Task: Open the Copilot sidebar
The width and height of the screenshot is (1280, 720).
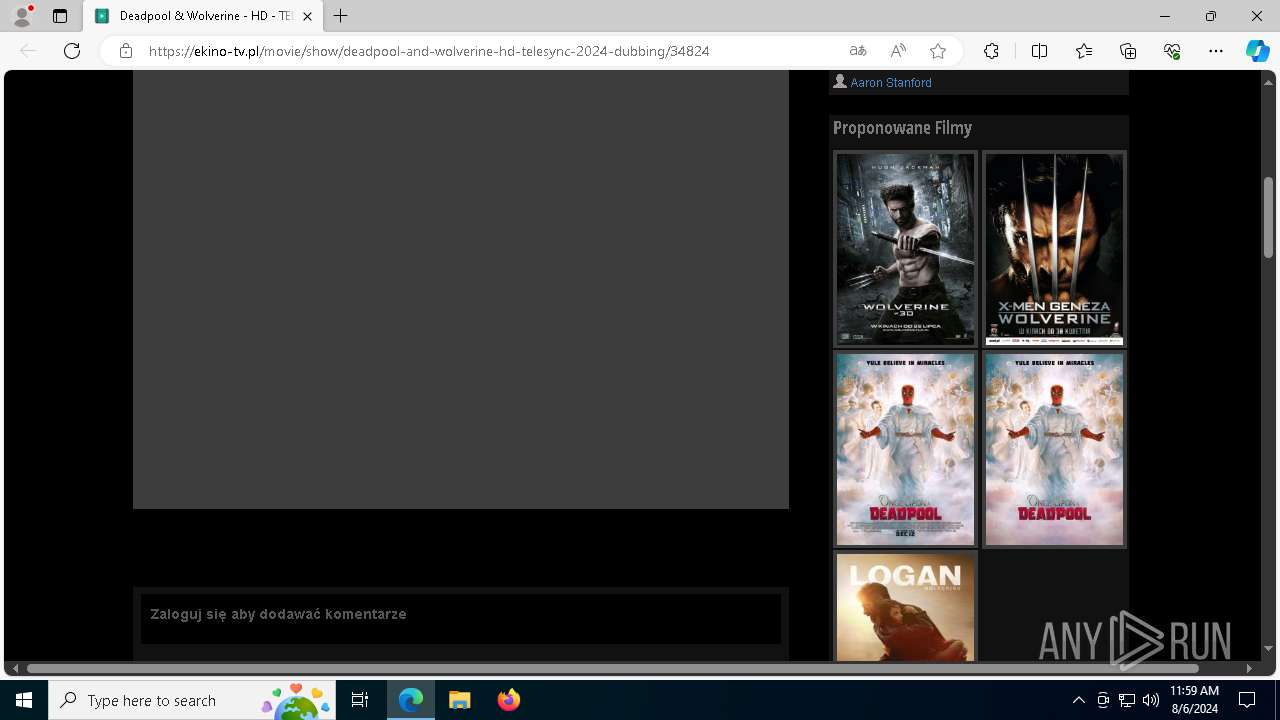Action: pyautogui.click(x=1258, y=51)
